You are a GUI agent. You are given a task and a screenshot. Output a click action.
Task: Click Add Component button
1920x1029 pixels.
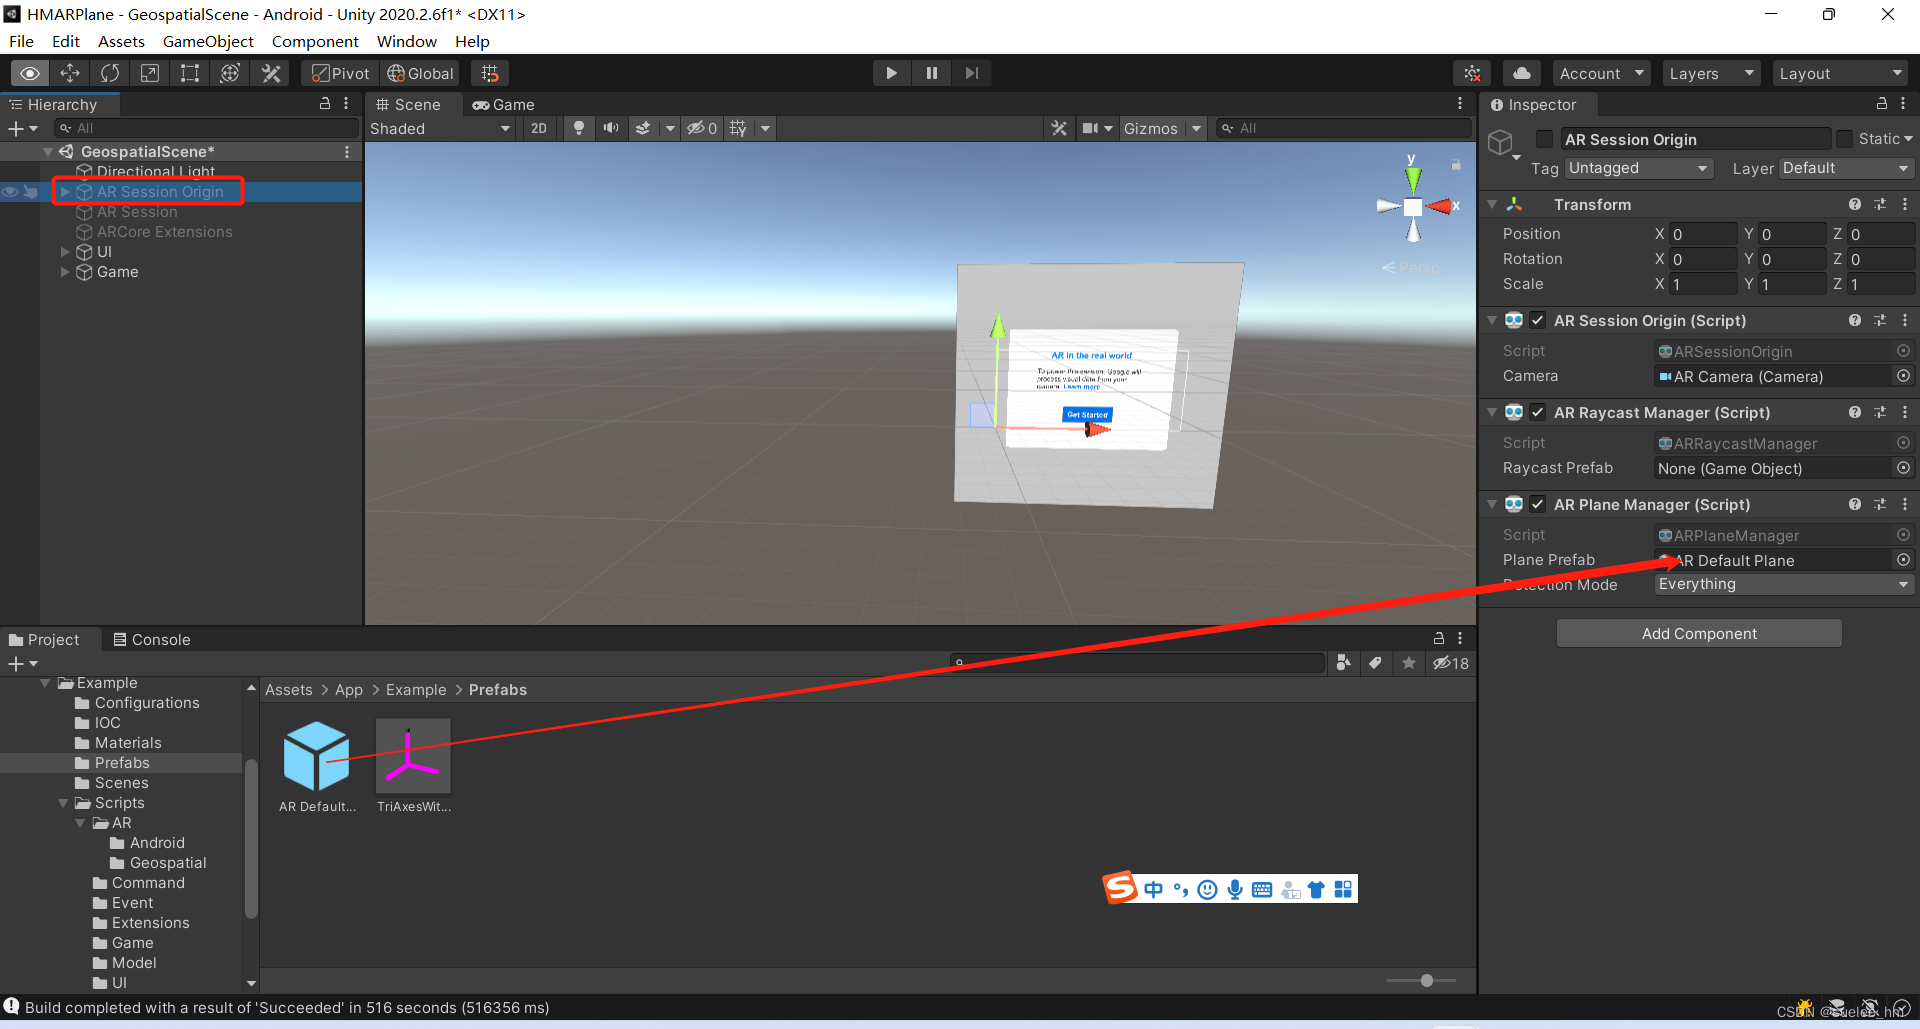tap(1699, 633)
